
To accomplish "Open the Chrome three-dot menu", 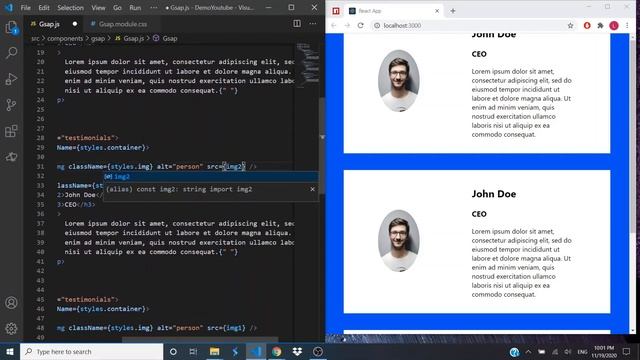I will (627, 25).
